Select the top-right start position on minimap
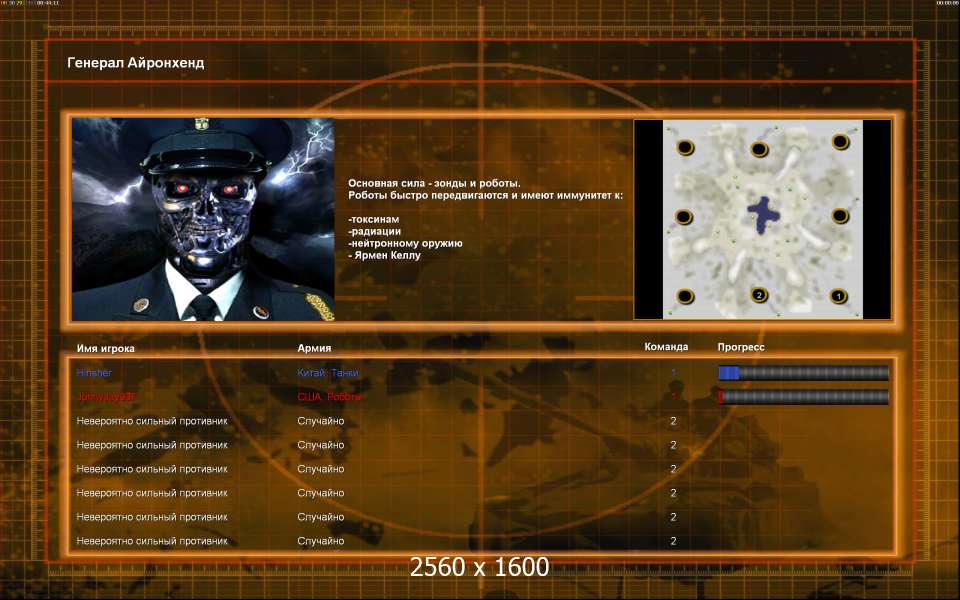The image size is (960, 600). [841, 142]
